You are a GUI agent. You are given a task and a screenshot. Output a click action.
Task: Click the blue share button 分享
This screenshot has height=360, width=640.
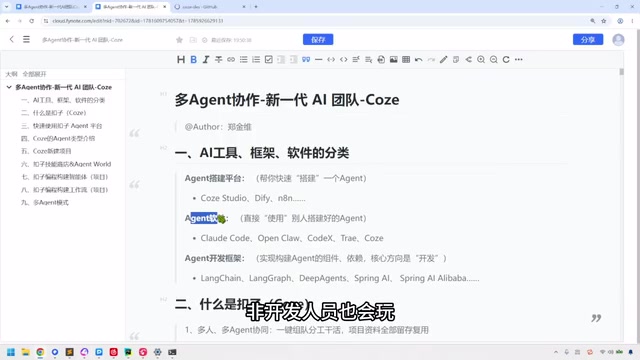[x=588, y=40]
